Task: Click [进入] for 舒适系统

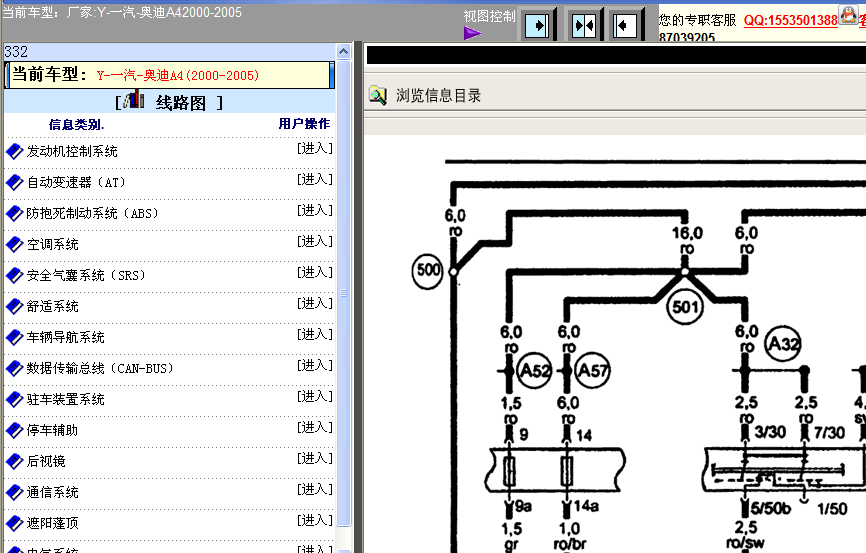Action: click(x=315, y=303)
